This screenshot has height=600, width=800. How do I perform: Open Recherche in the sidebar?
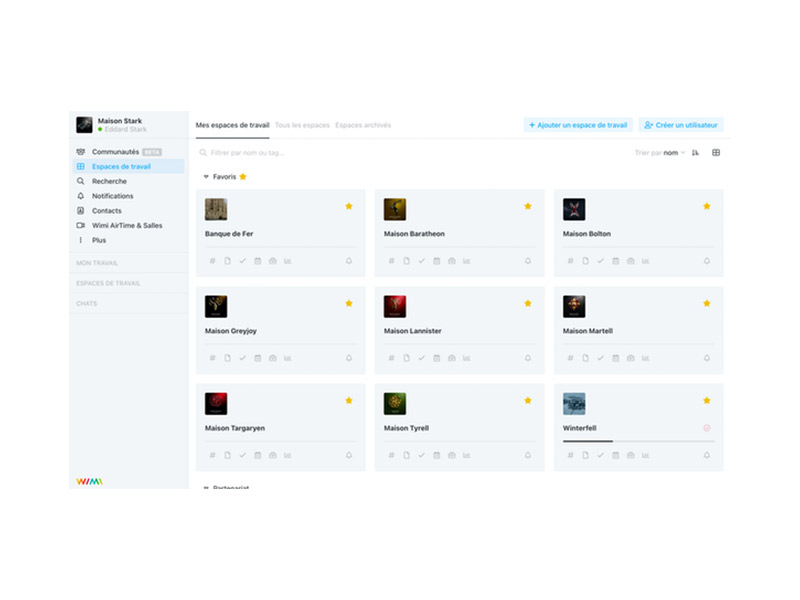point(129,181)
